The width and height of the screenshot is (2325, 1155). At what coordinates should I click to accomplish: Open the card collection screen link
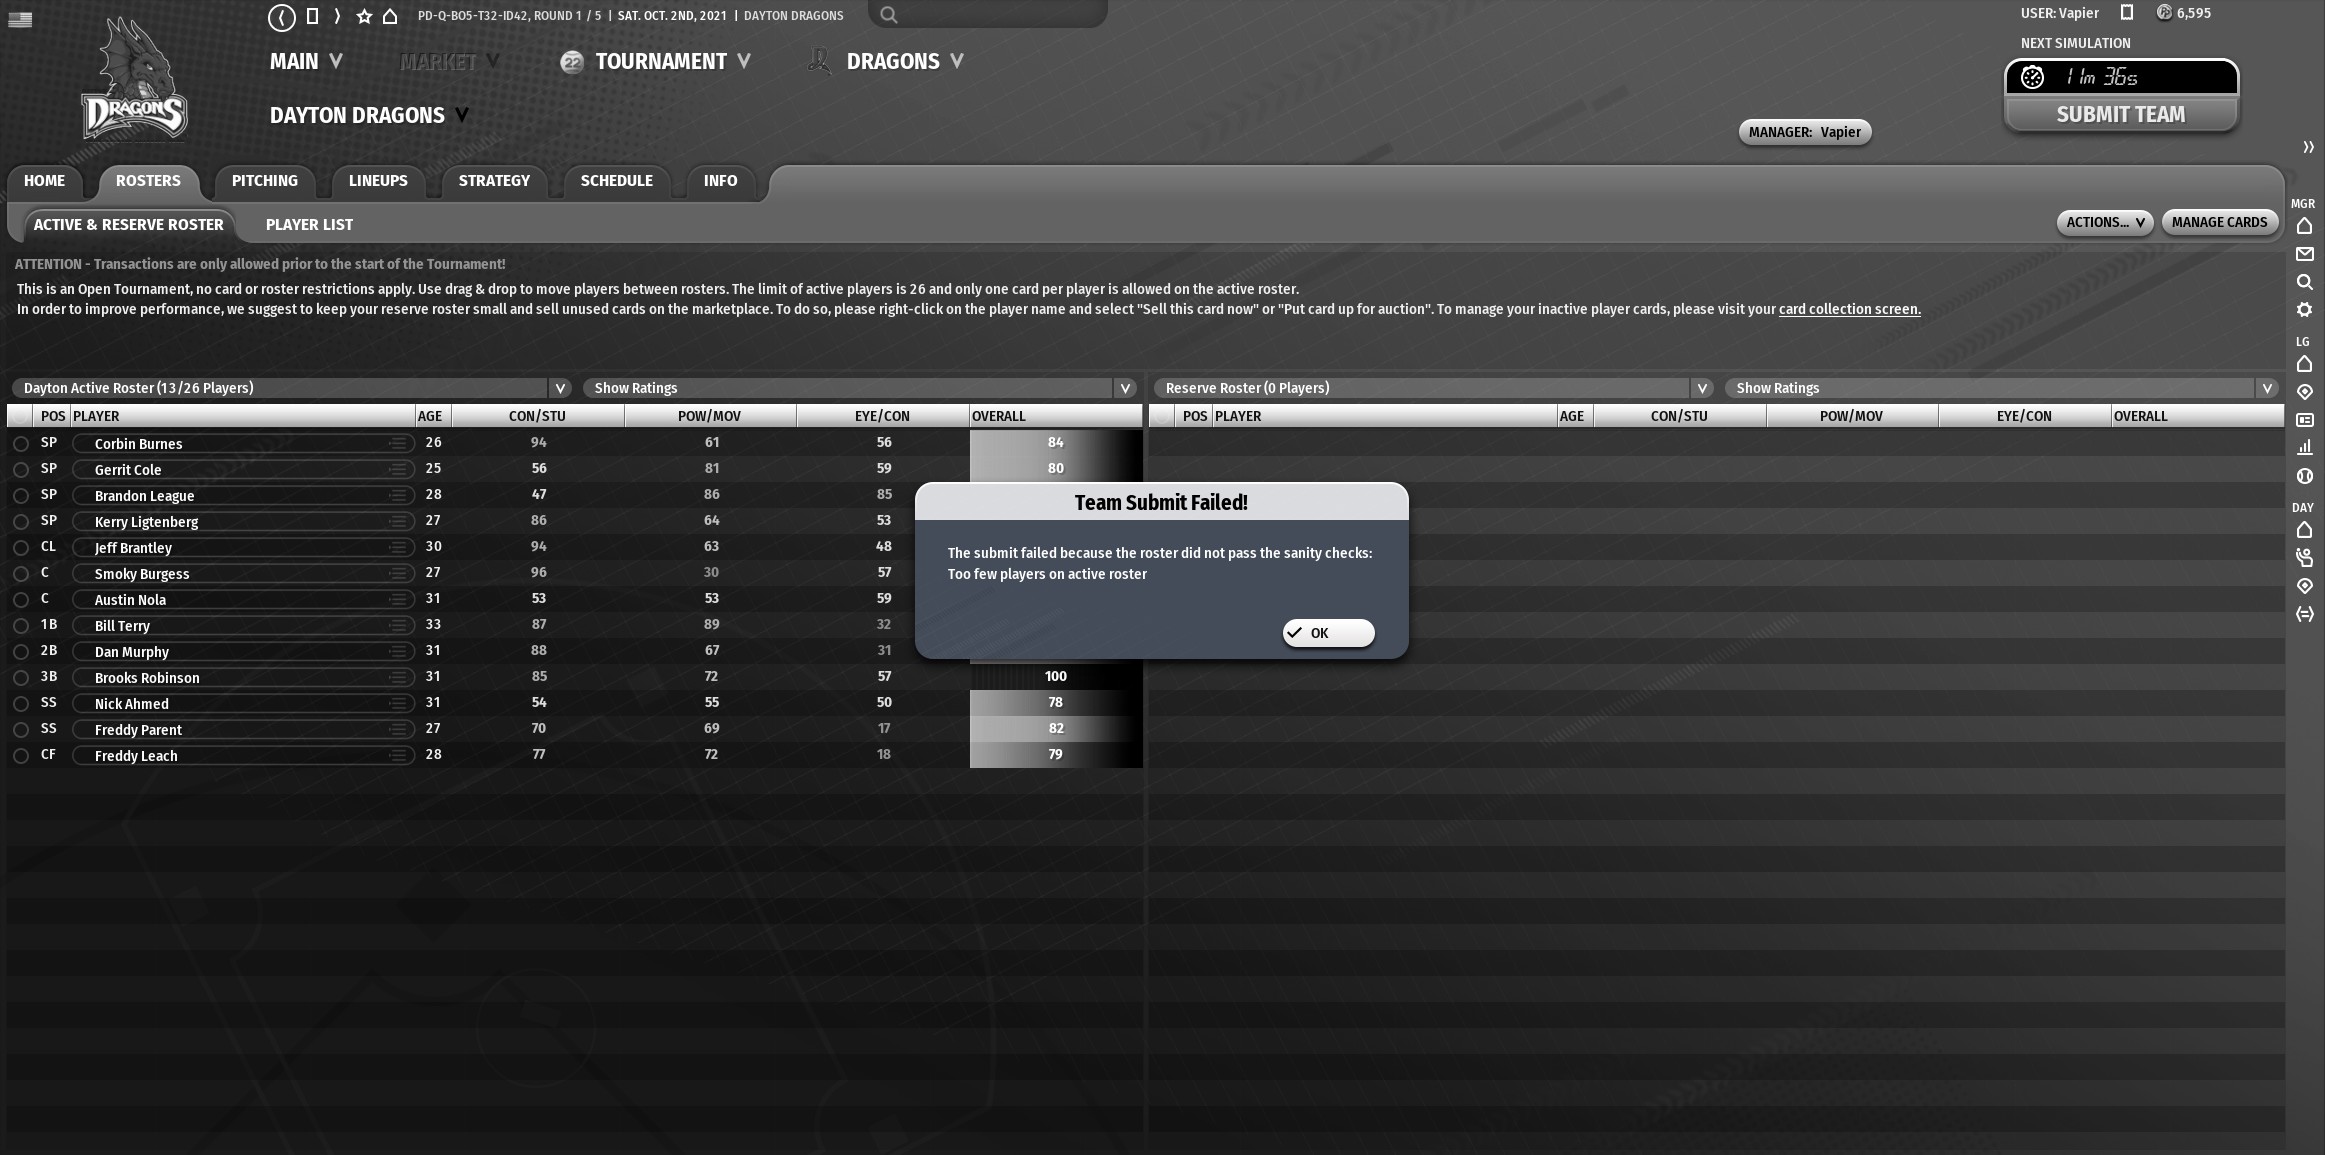click(1849, 309)
